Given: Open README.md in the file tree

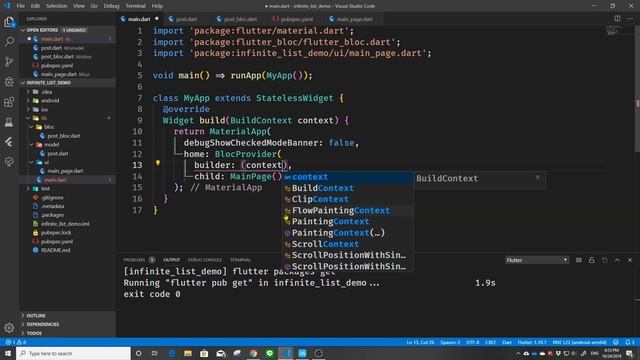Looking at the screenshot, I should 55,250.
